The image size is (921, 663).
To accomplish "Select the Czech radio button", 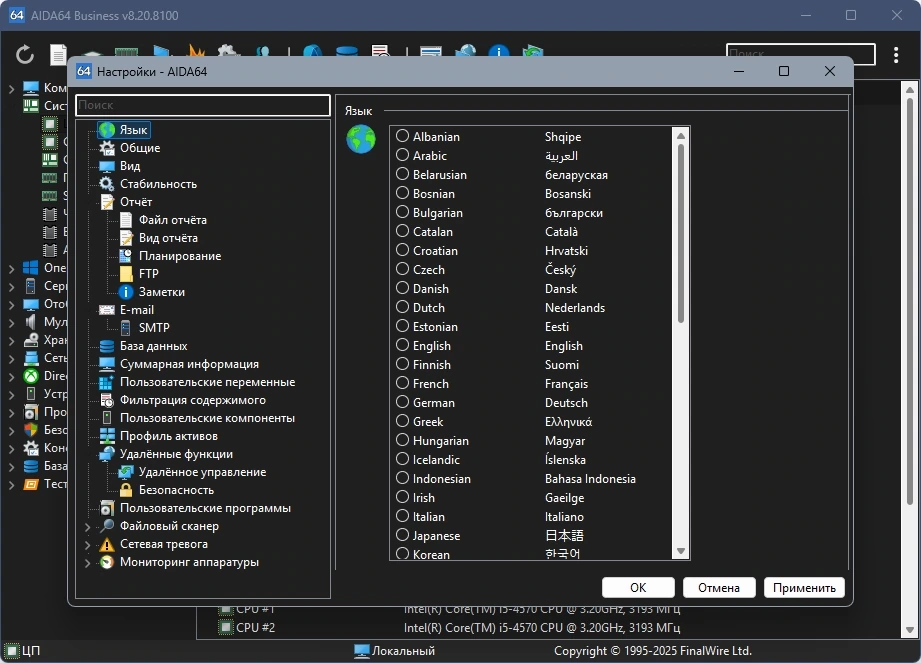I will (x=402, y=269).
